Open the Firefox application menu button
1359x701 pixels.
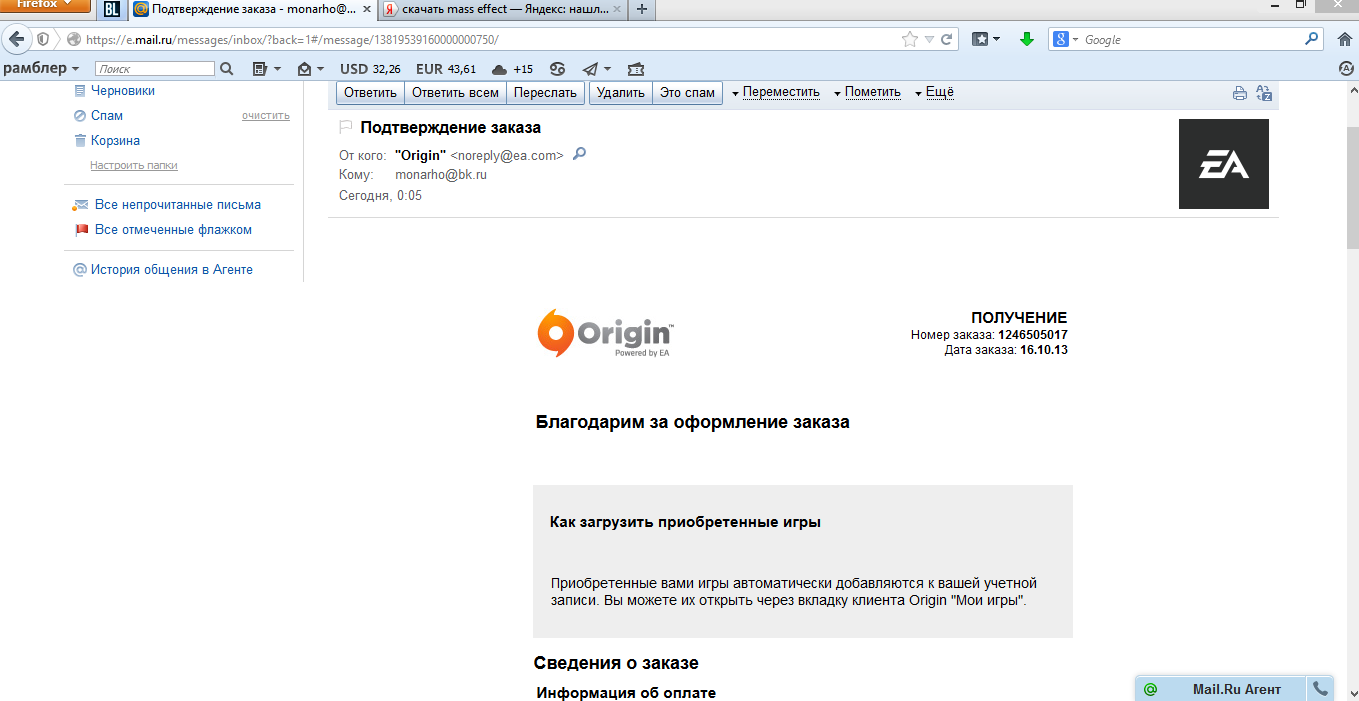click(45, 4)
